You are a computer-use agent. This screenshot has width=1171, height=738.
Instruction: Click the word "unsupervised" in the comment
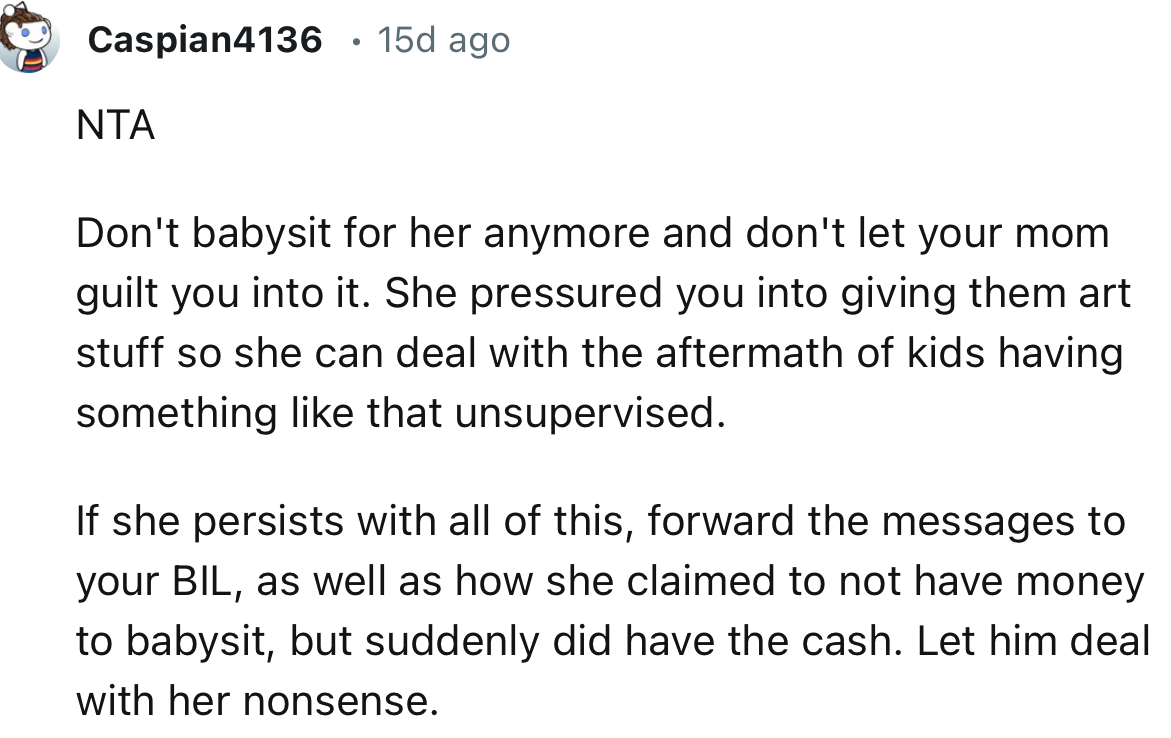click(586, 414)
